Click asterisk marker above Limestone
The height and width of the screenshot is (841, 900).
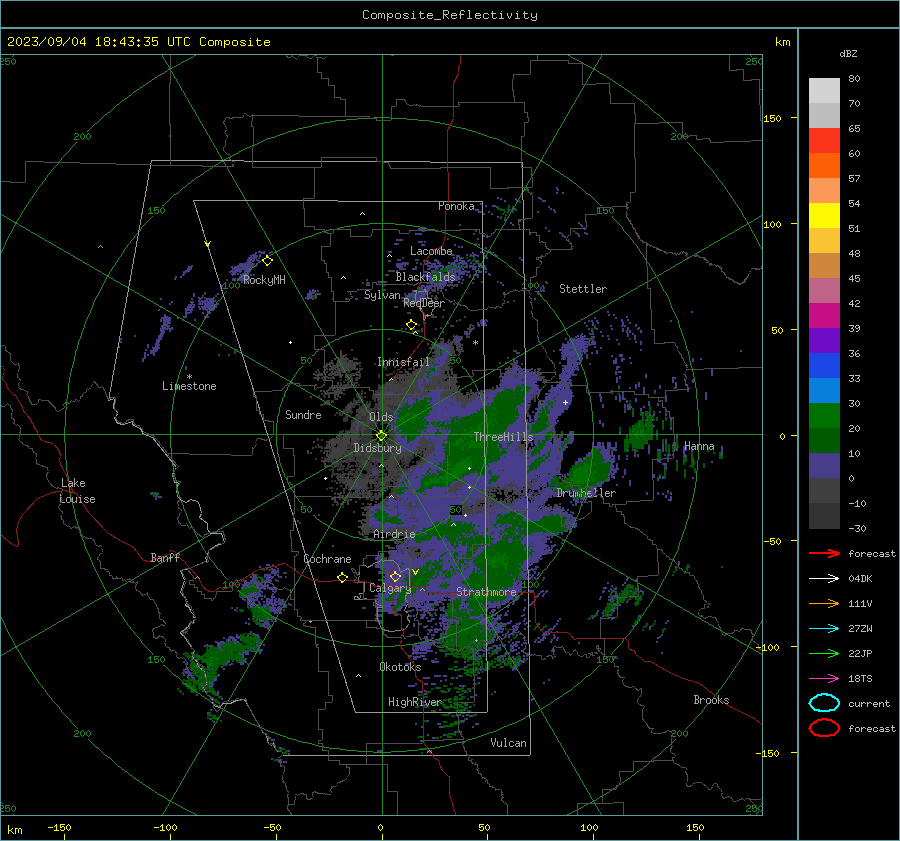click(189, 377)
